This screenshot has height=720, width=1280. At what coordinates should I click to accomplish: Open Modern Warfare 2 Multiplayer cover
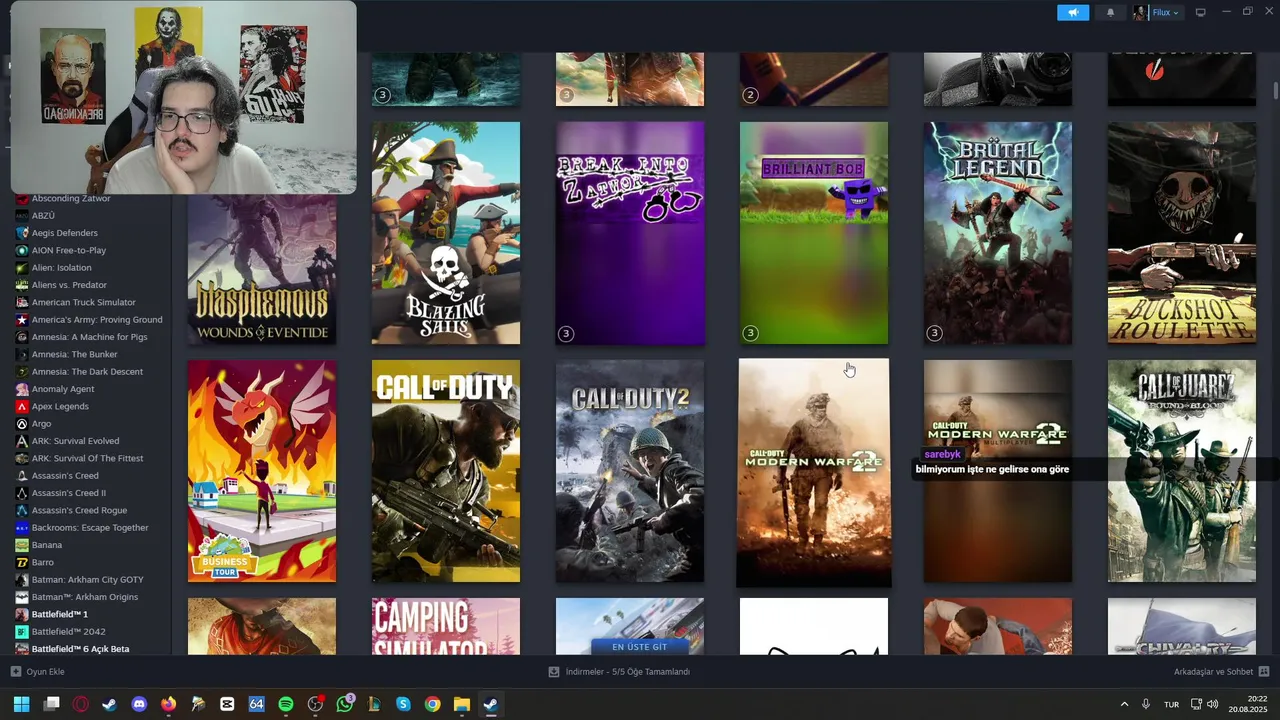[998, 471]
